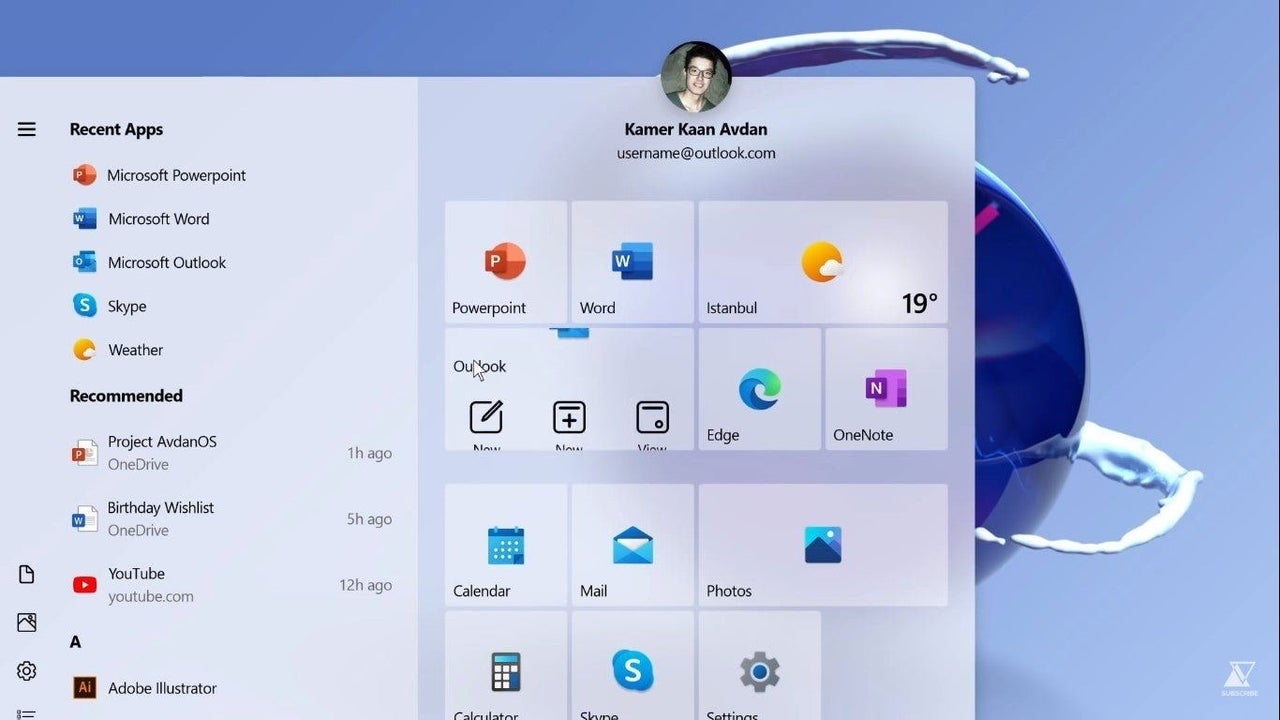Start Microsoft Outlook from Recent Apps
1280x720 pixels.
149,263
